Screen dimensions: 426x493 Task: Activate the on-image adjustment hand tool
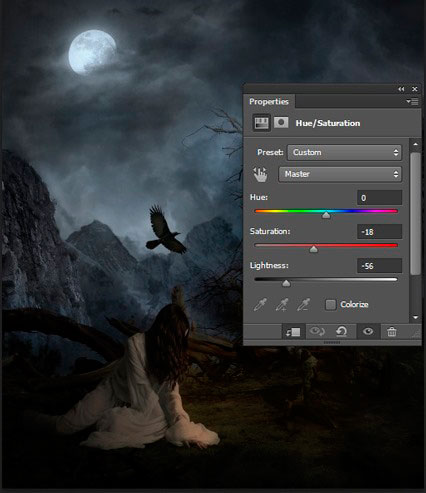pyautogui.click(x=260, y=174)
